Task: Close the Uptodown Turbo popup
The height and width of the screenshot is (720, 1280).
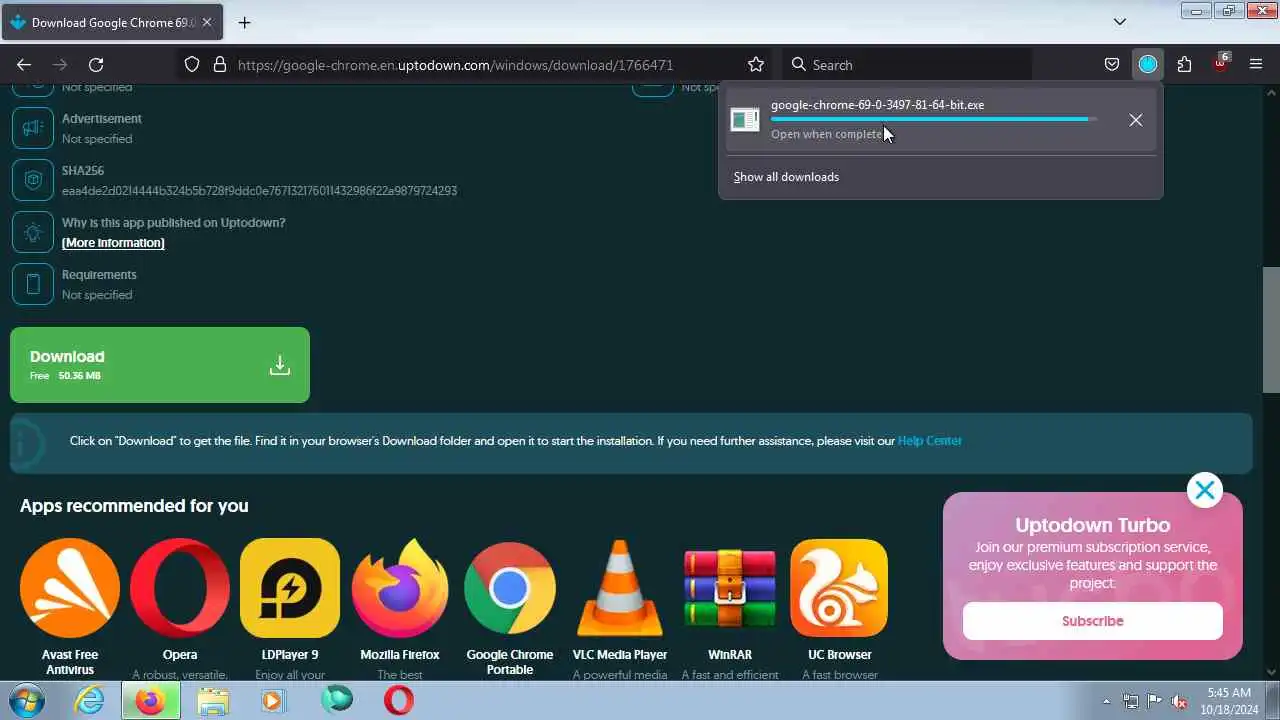Action: pos(1205,490)
